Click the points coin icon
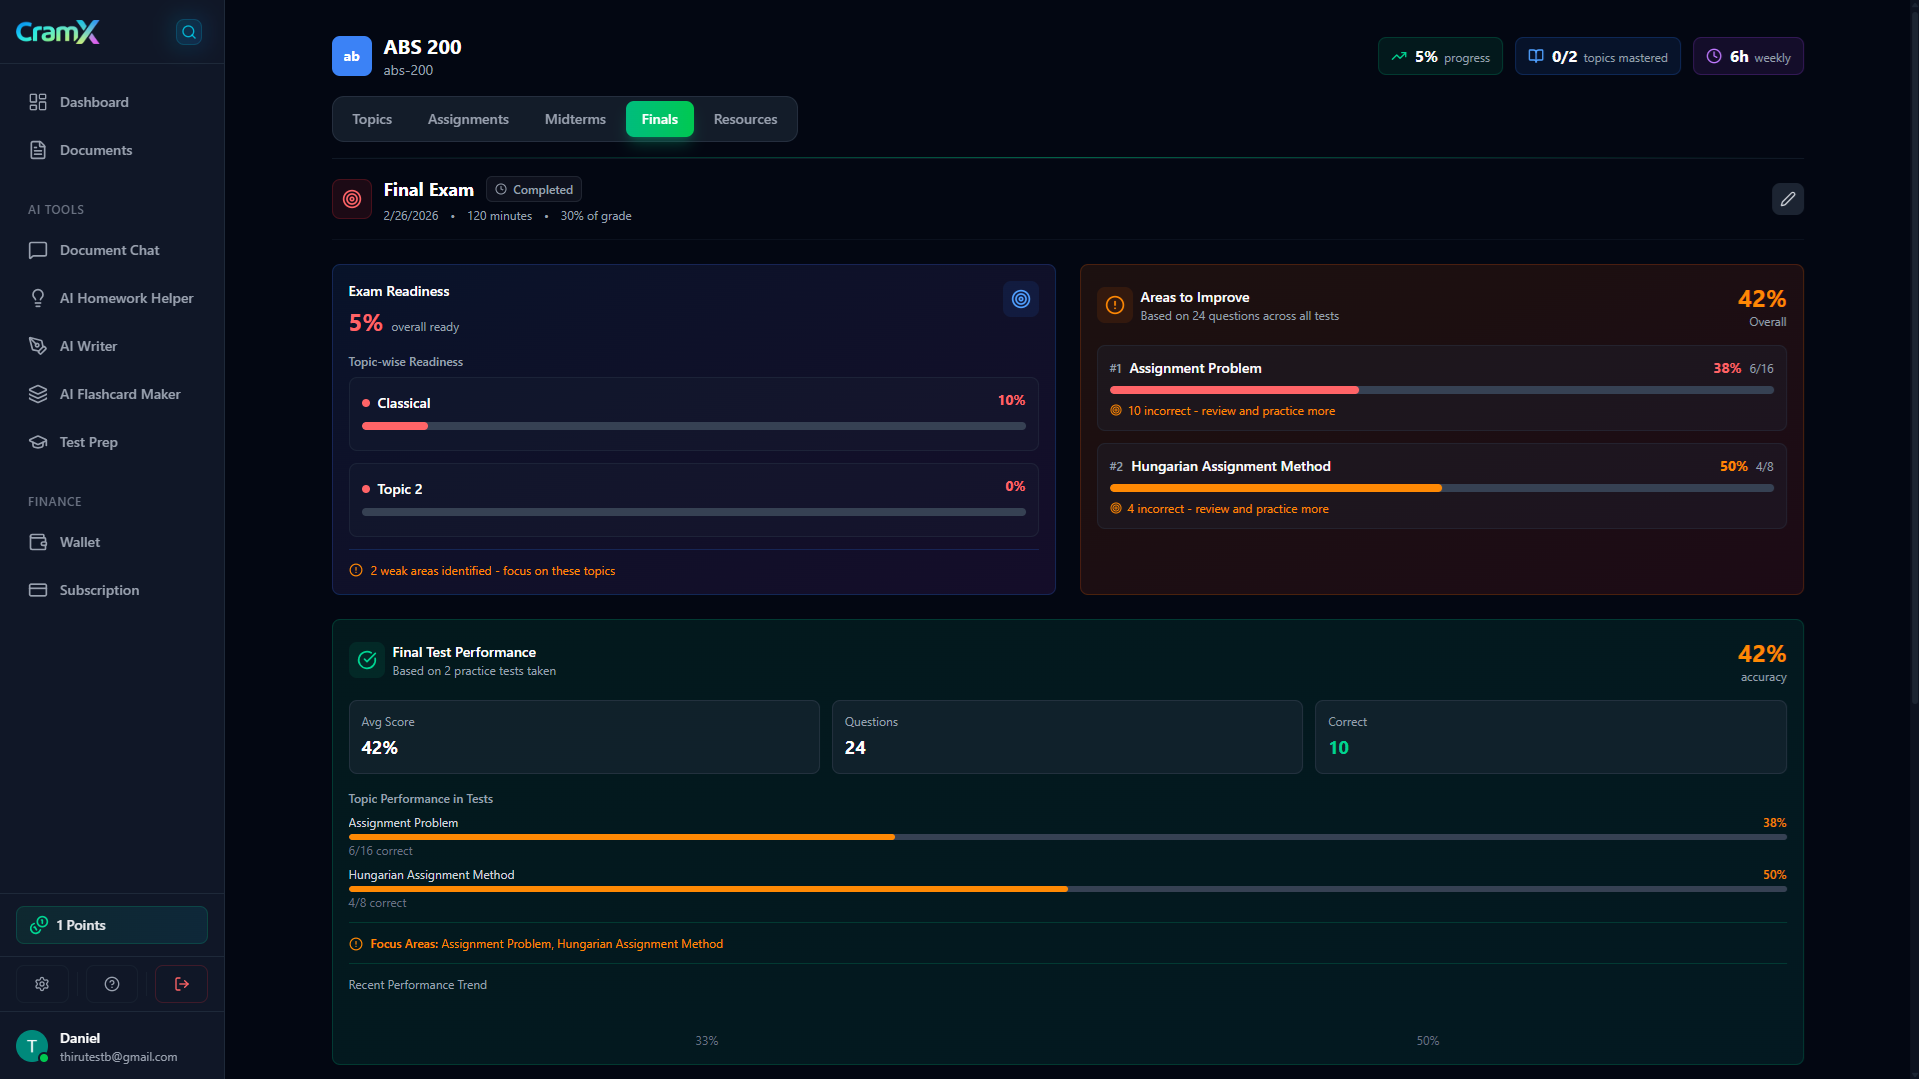 39,925
